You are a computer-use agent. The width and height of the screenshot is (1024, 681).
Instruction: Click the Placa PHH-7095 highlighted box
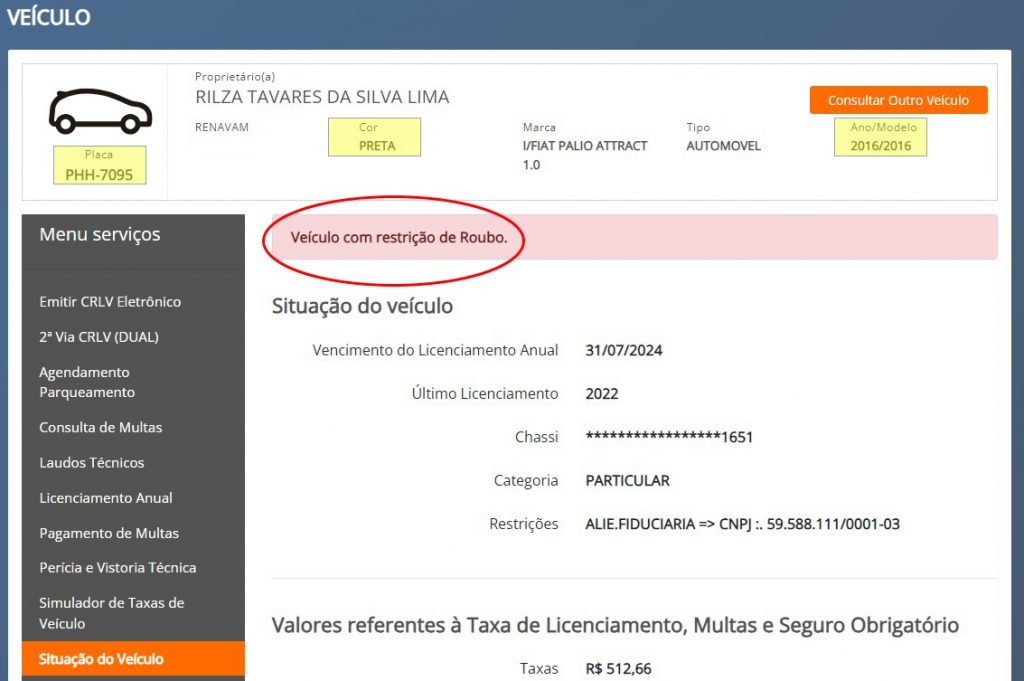coord(99,166)
